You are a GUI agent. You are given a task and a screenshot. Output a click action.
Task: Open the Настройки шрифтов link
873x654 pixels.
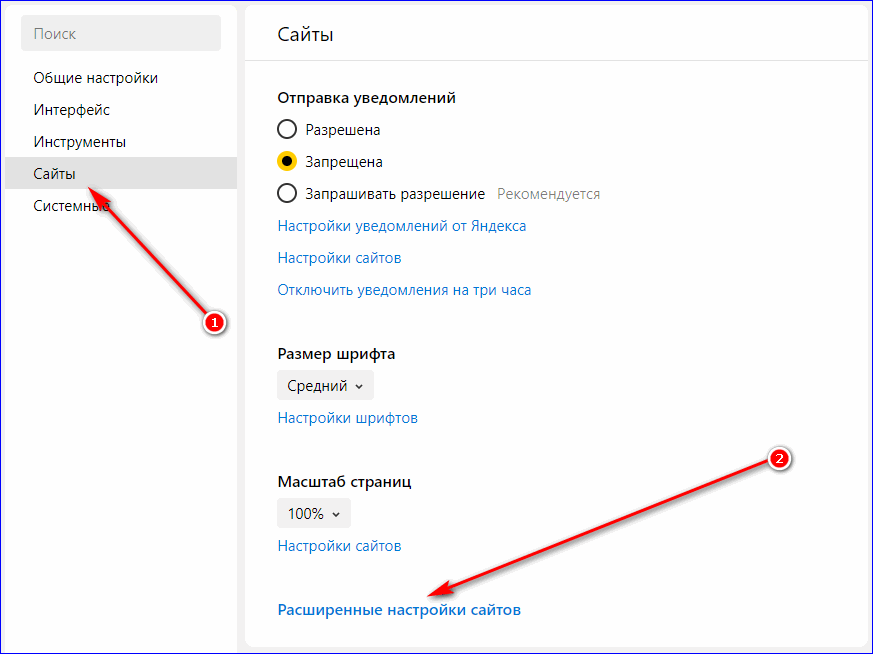pyautogui.click(x=347, y=418)
